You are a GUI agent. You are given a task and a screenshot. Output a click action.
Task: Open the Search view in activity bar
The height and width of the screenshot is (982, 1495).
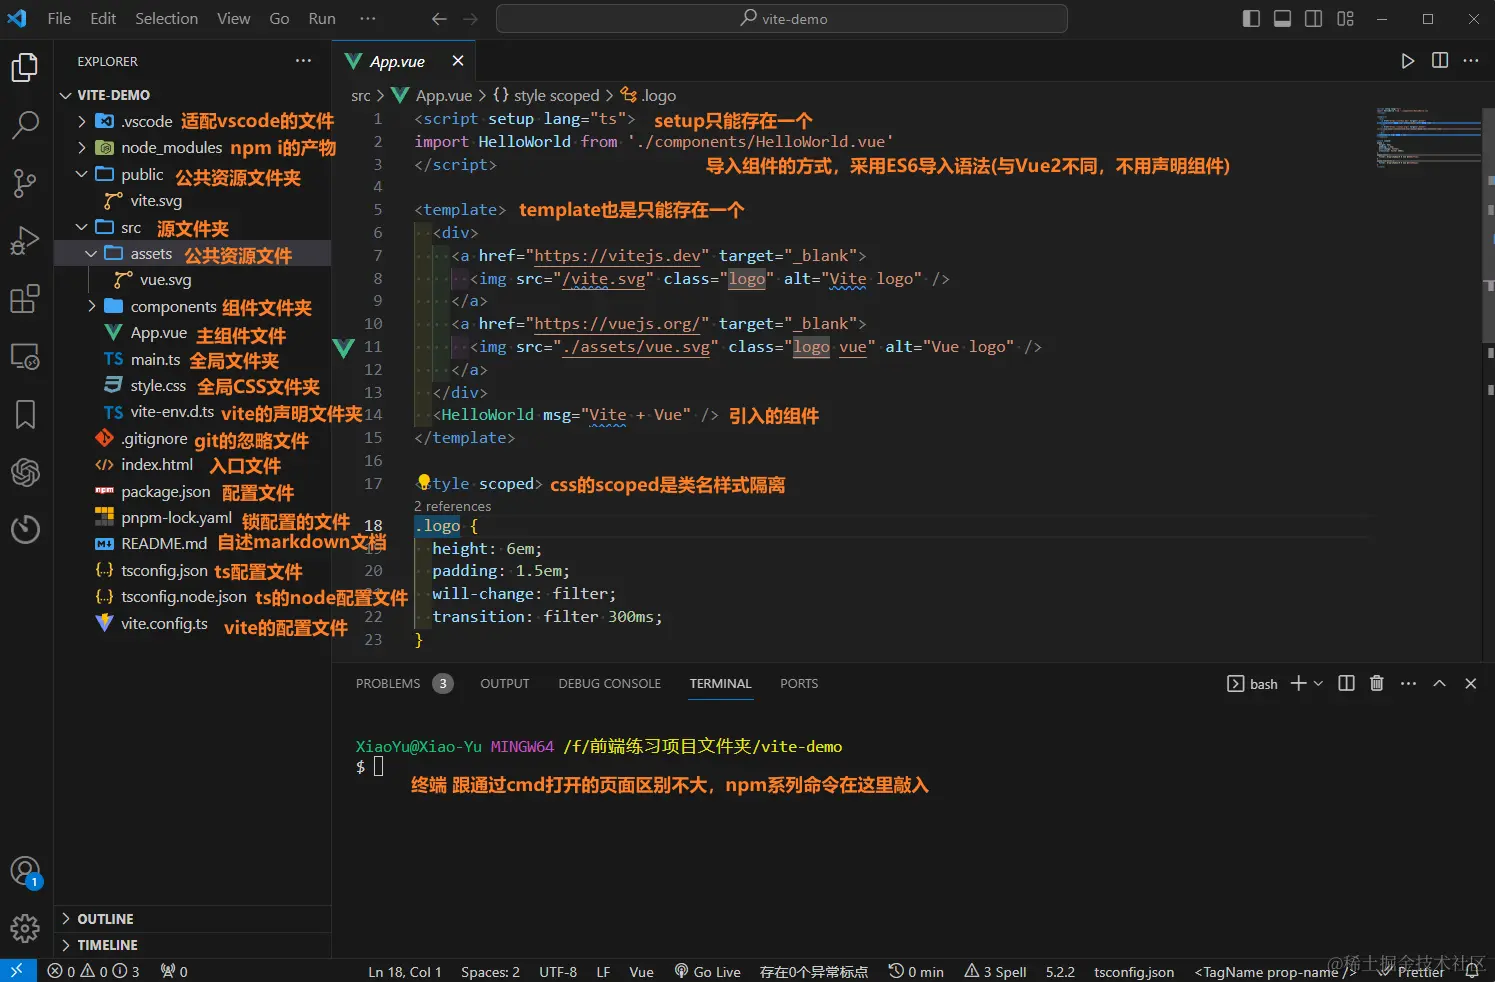point(25,125)
